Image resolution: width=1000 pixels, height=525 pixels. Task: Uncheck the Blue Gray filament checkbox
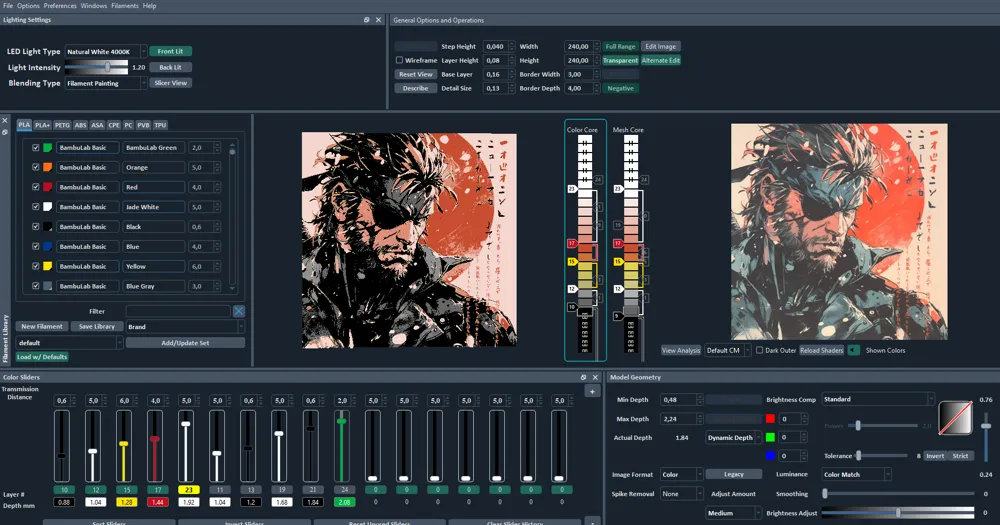click(36, 286)
